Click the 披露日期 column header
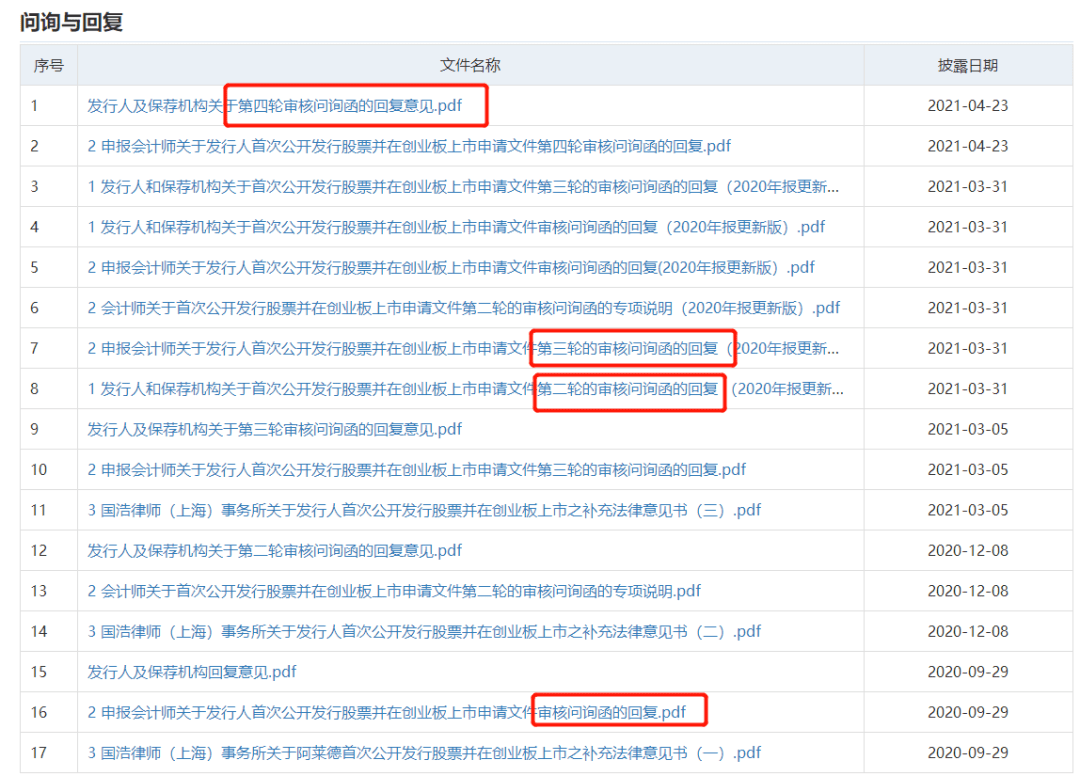The image size is (1080, 776). pos(971,64)
